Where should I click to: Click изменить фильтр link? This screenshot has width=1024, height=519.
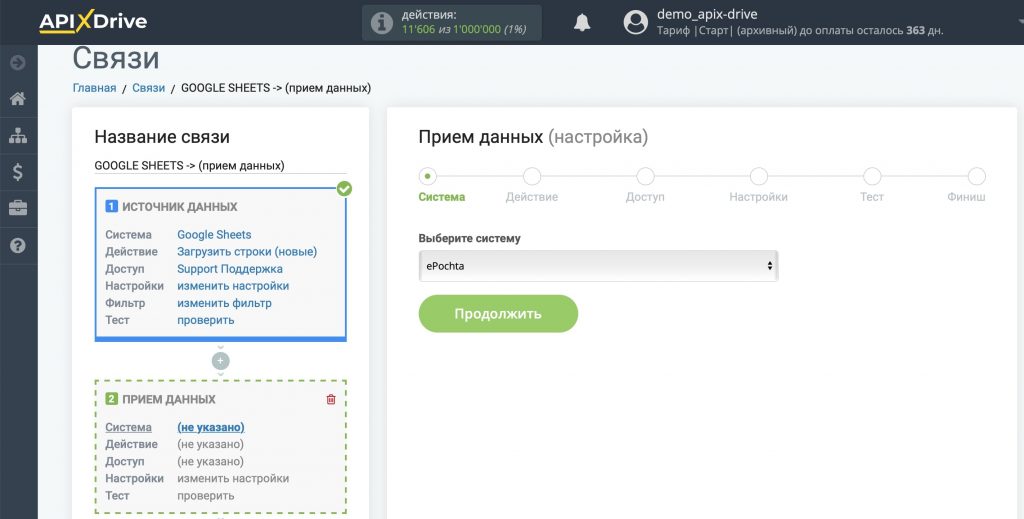224,303
